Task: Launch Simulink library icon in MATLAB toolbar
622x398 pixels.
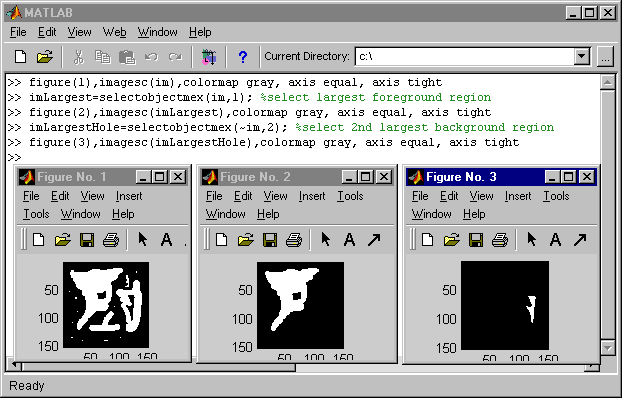Action: (x=209, y=57)
